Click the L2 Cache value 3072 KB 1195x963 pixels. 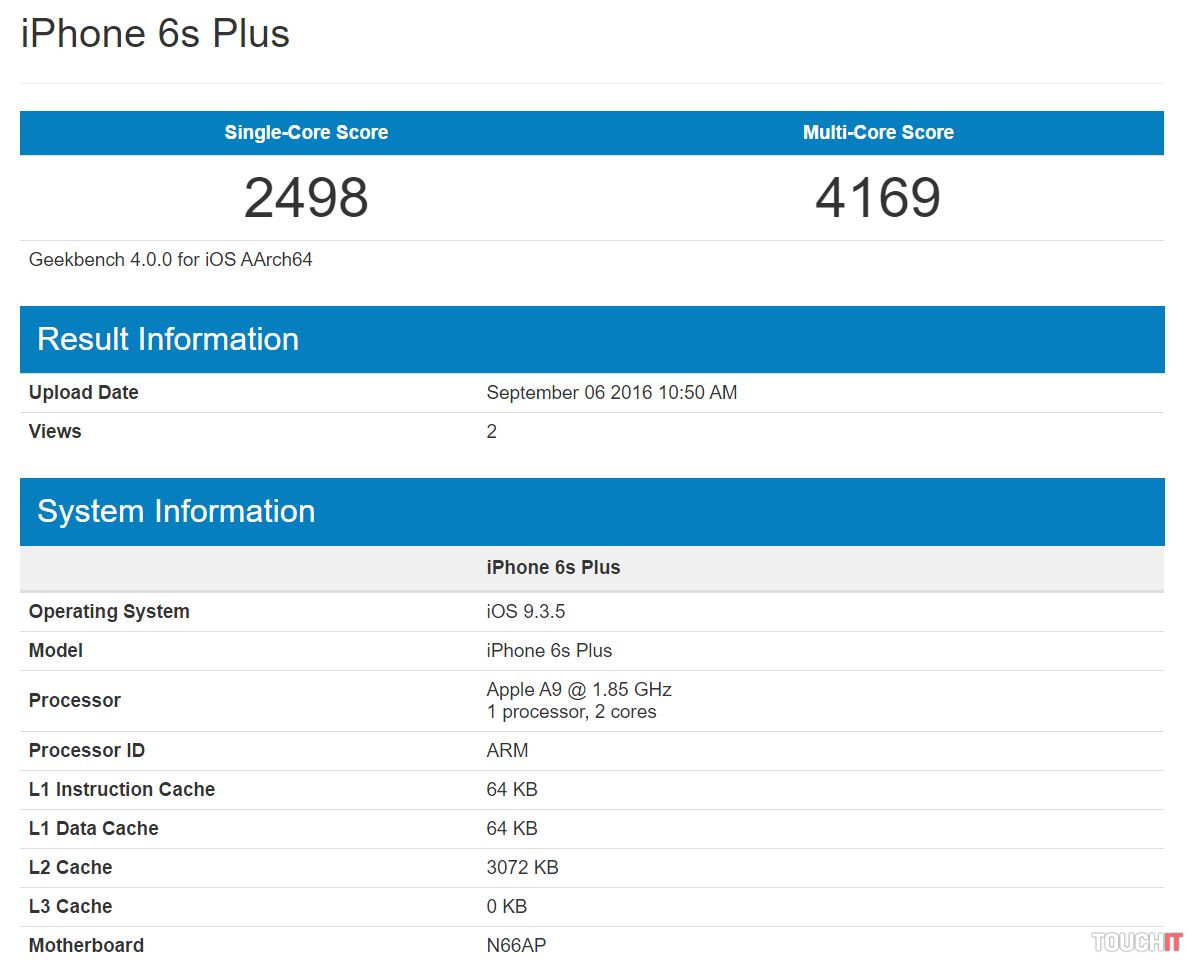[522, 868]
